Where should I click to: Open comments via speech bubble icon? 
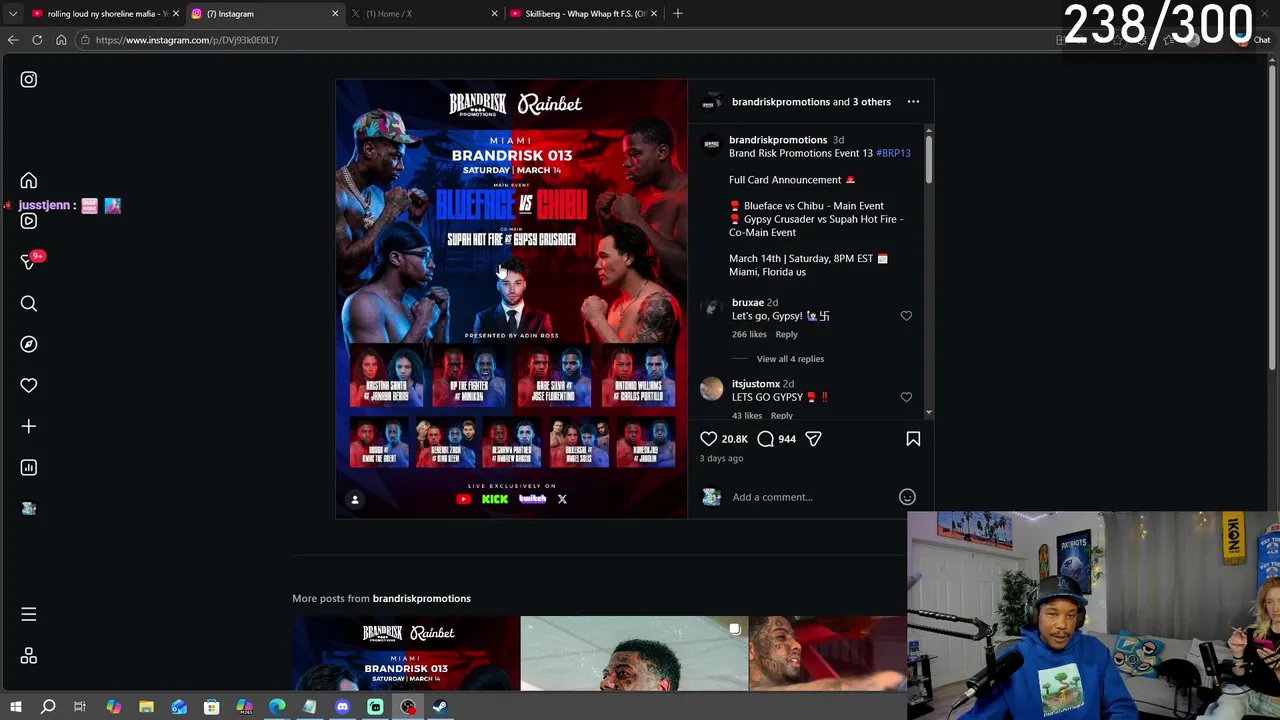tap(765, 438)
